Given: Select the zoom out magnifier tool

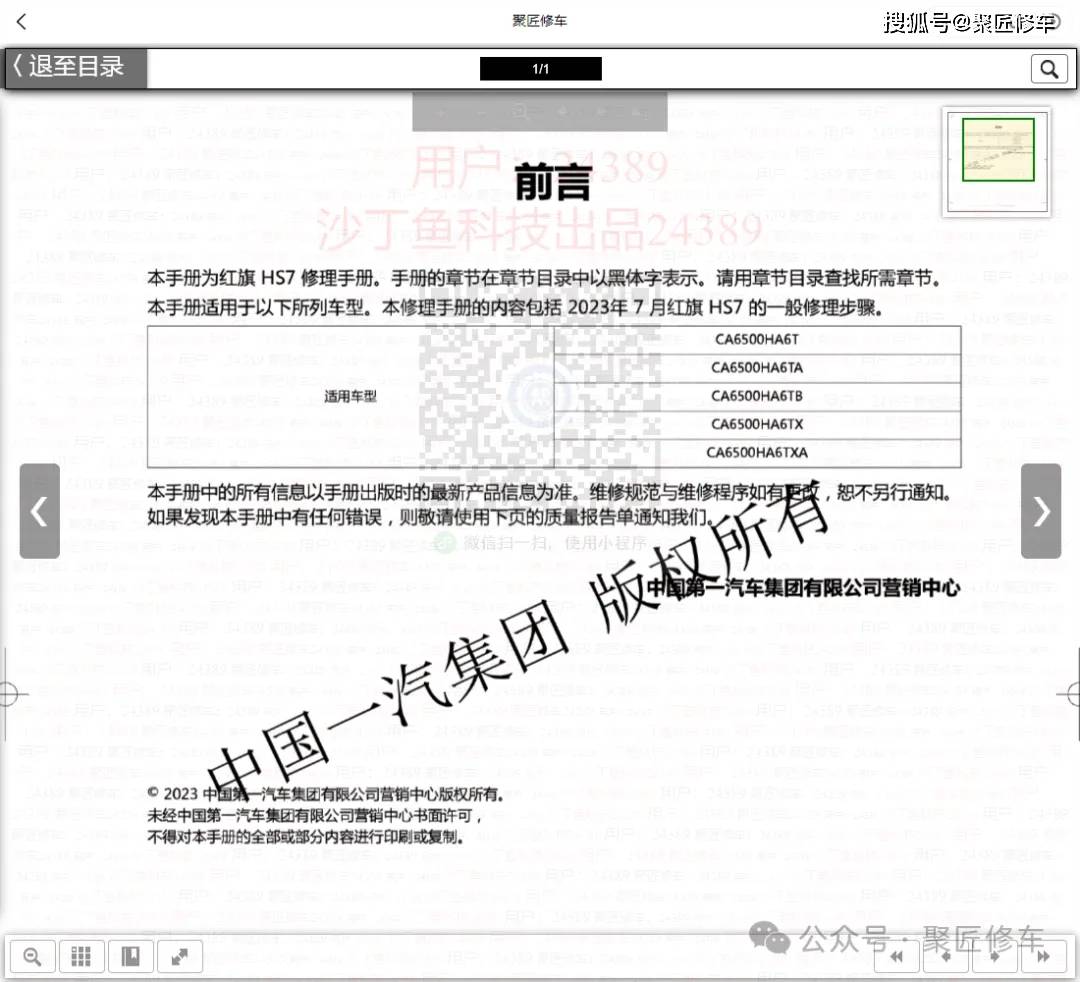Looking at the screenshot, I should (x=31, y=957).
